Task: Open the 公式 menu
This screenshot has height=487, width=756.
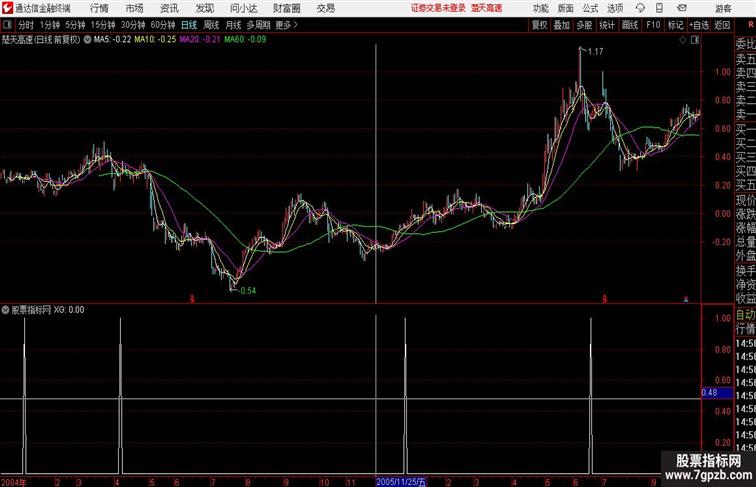Action: coord(590,8)
